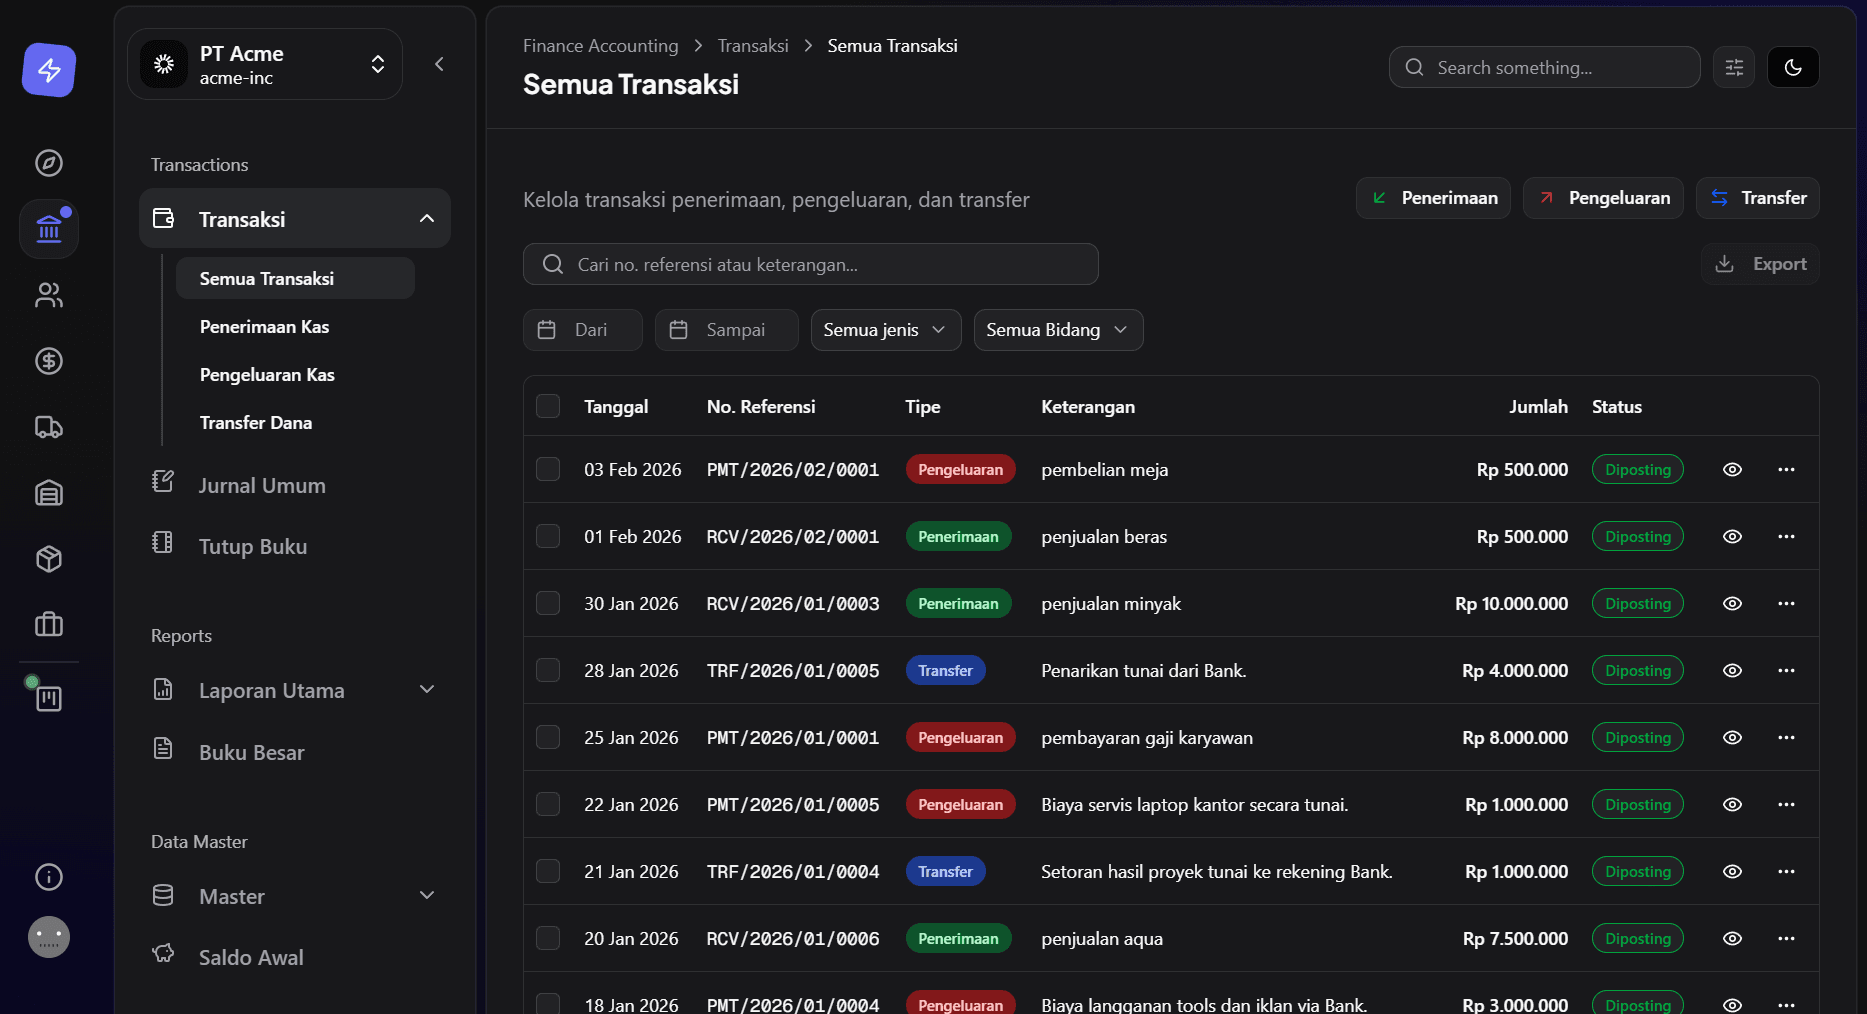
Task: Click the dollar coin icon in sidebar
Action: [x=49, y=361]
